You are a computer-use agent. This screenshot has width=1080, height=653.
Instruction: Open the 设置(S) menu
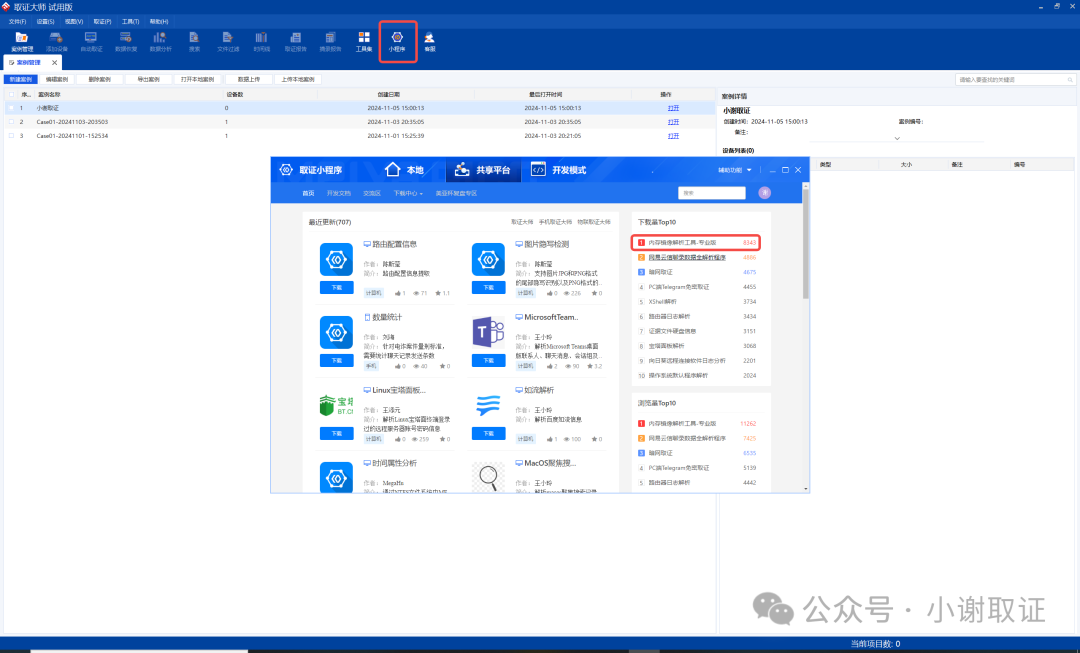[45, 22]
